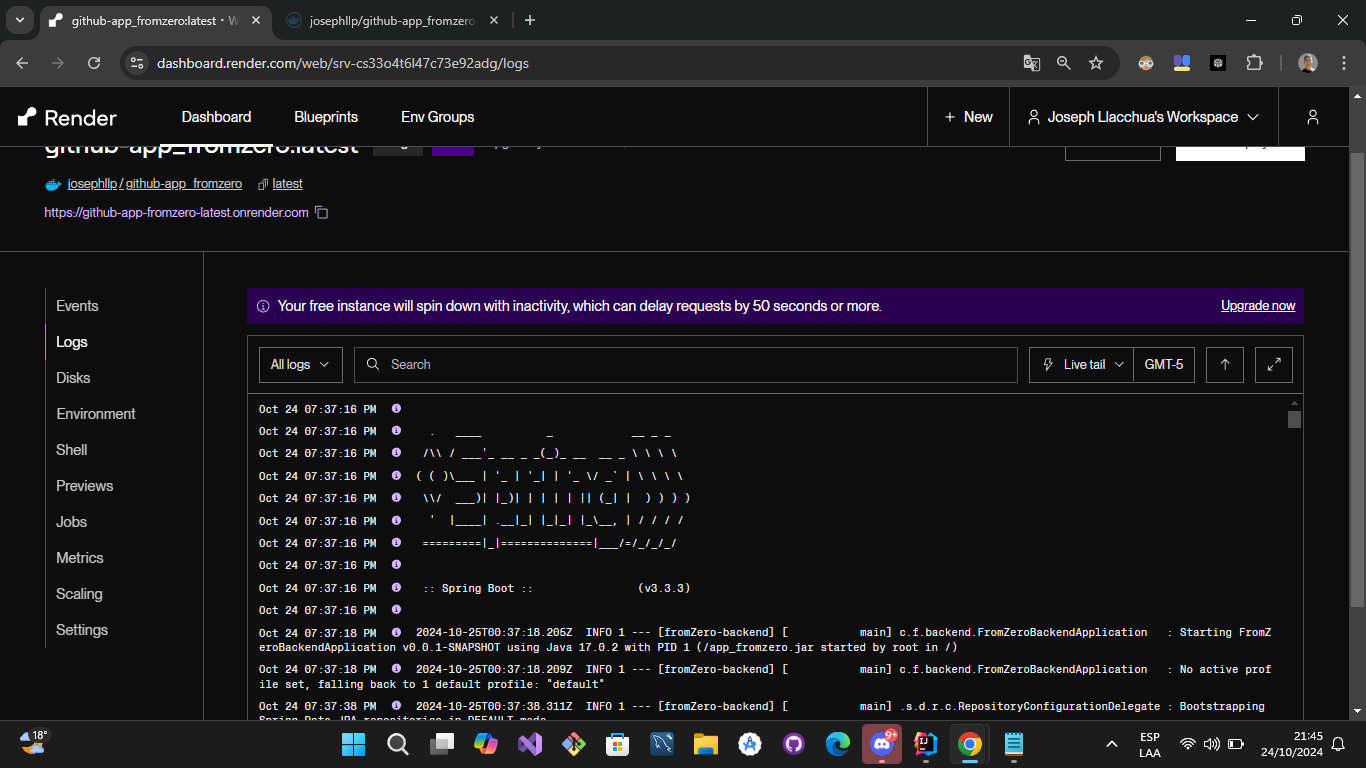Open the weather widget on taskbar
This screenshot has height=768, width=1366.
coord(34,742)
